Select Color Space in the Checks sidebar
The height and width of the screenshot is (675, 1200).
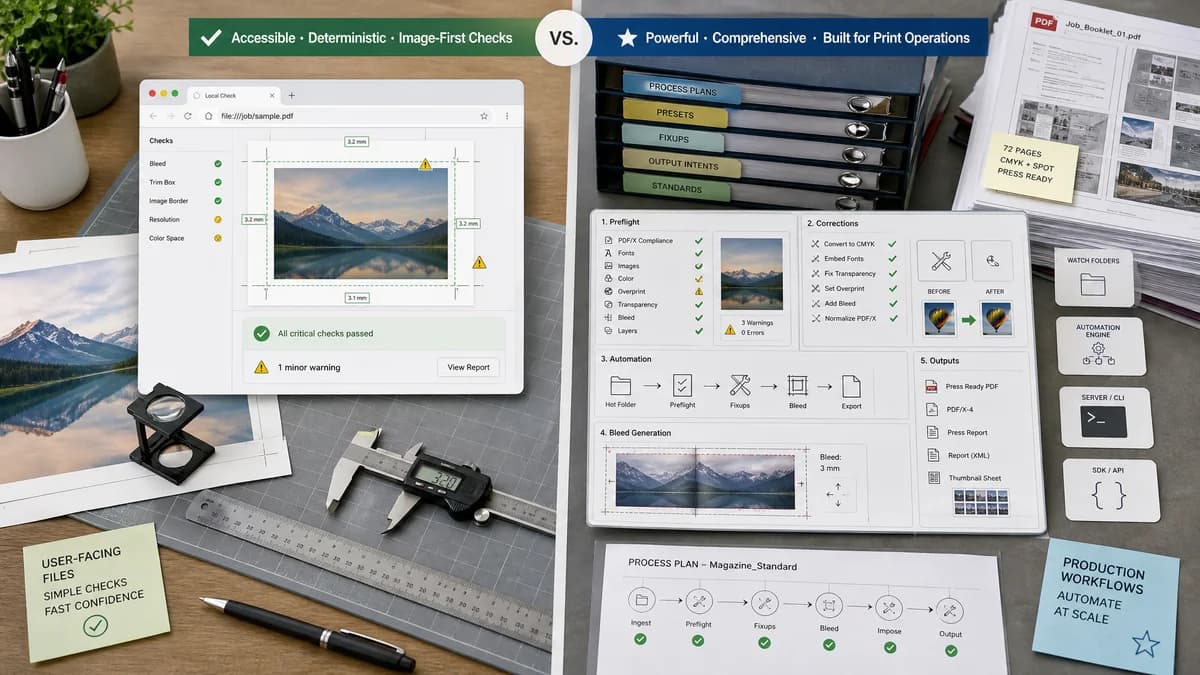click(186, 238)
